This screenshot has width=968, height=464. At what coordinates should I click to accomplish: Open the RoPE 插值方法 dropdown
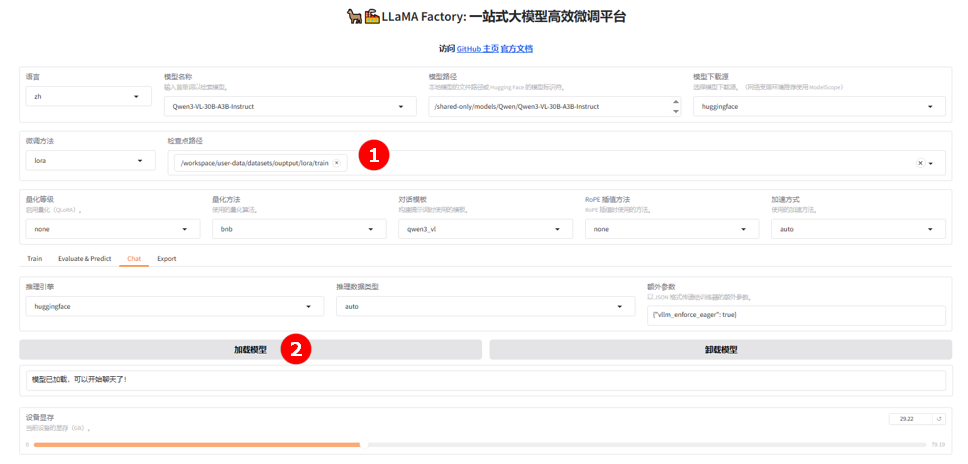[672, 229]
